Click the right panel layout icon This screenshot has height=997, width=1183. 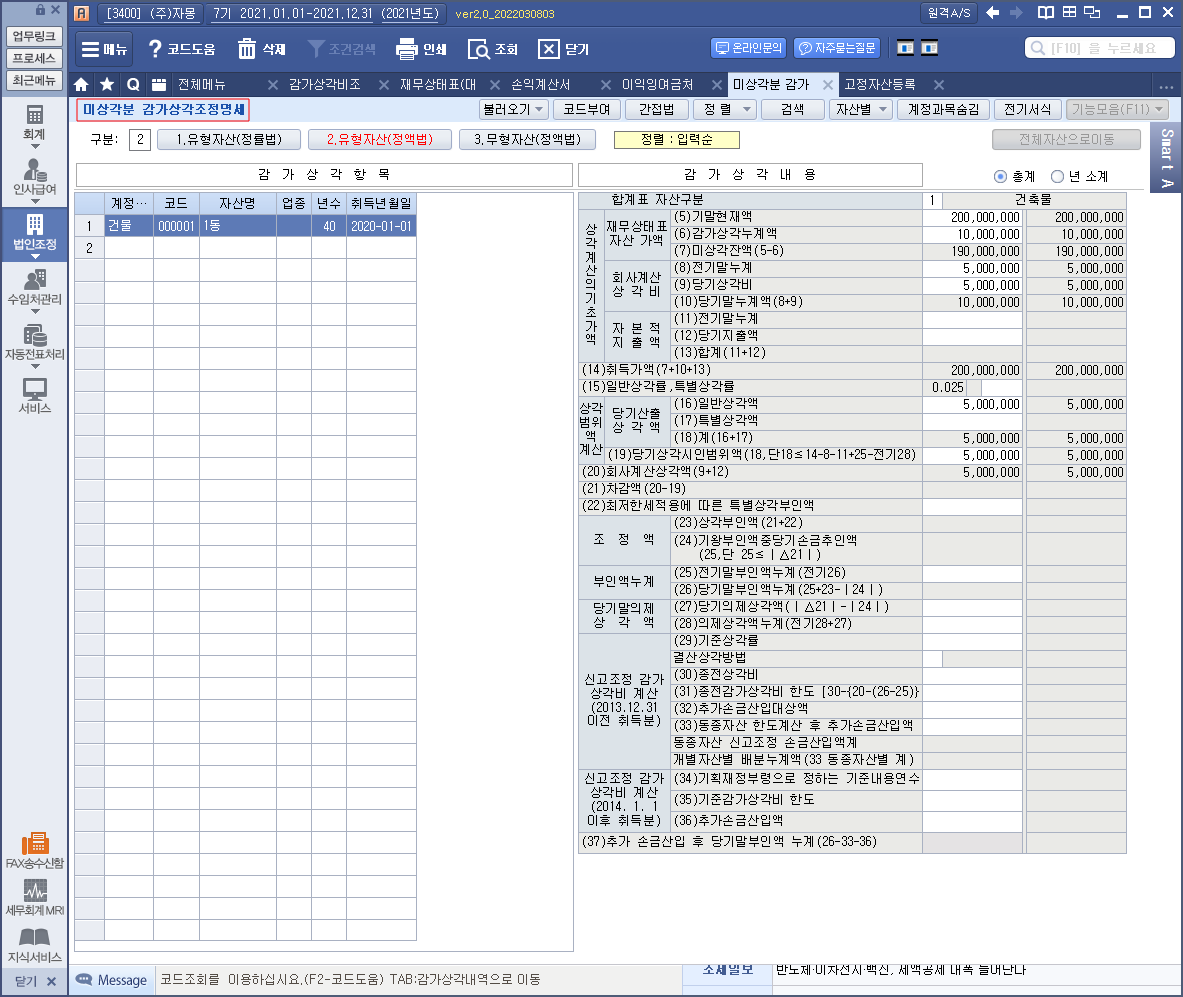pos(930,48)
